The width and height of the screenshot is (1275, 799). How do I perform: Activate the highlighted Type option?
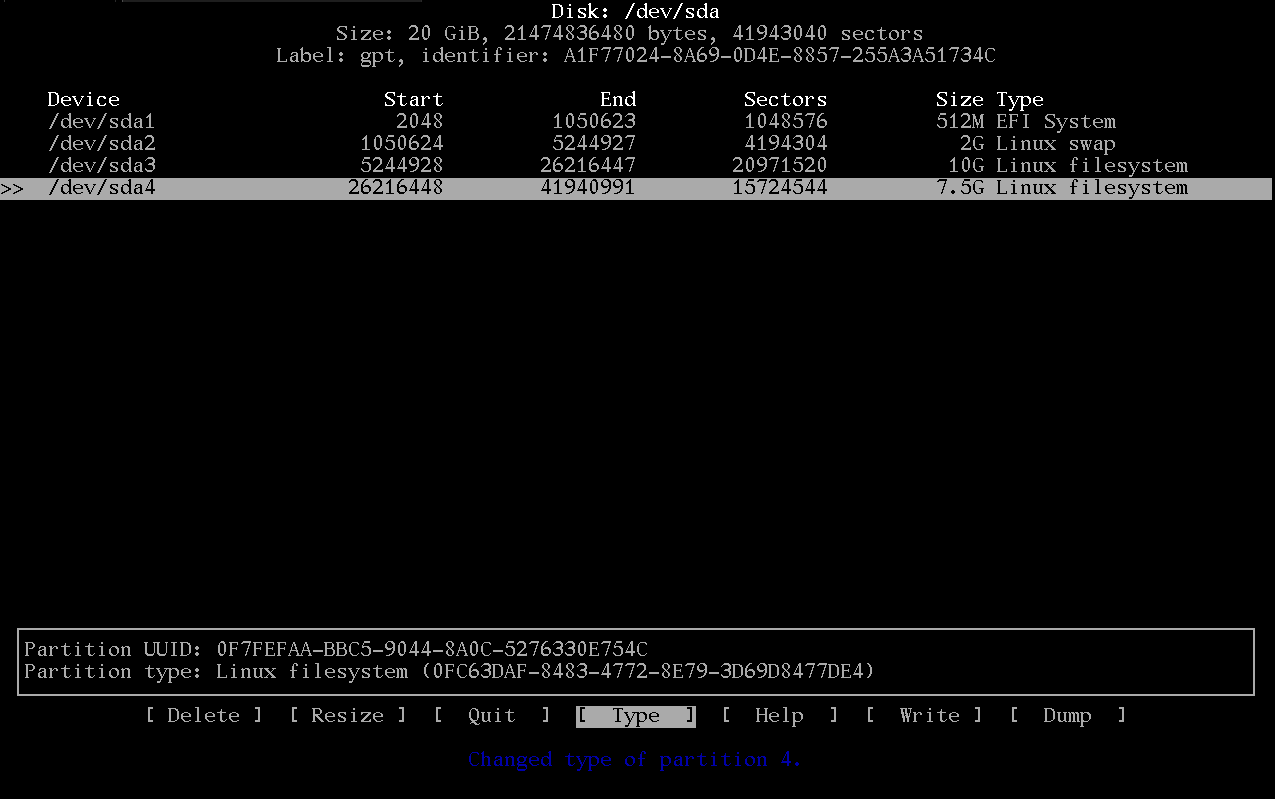coord(635,715)
